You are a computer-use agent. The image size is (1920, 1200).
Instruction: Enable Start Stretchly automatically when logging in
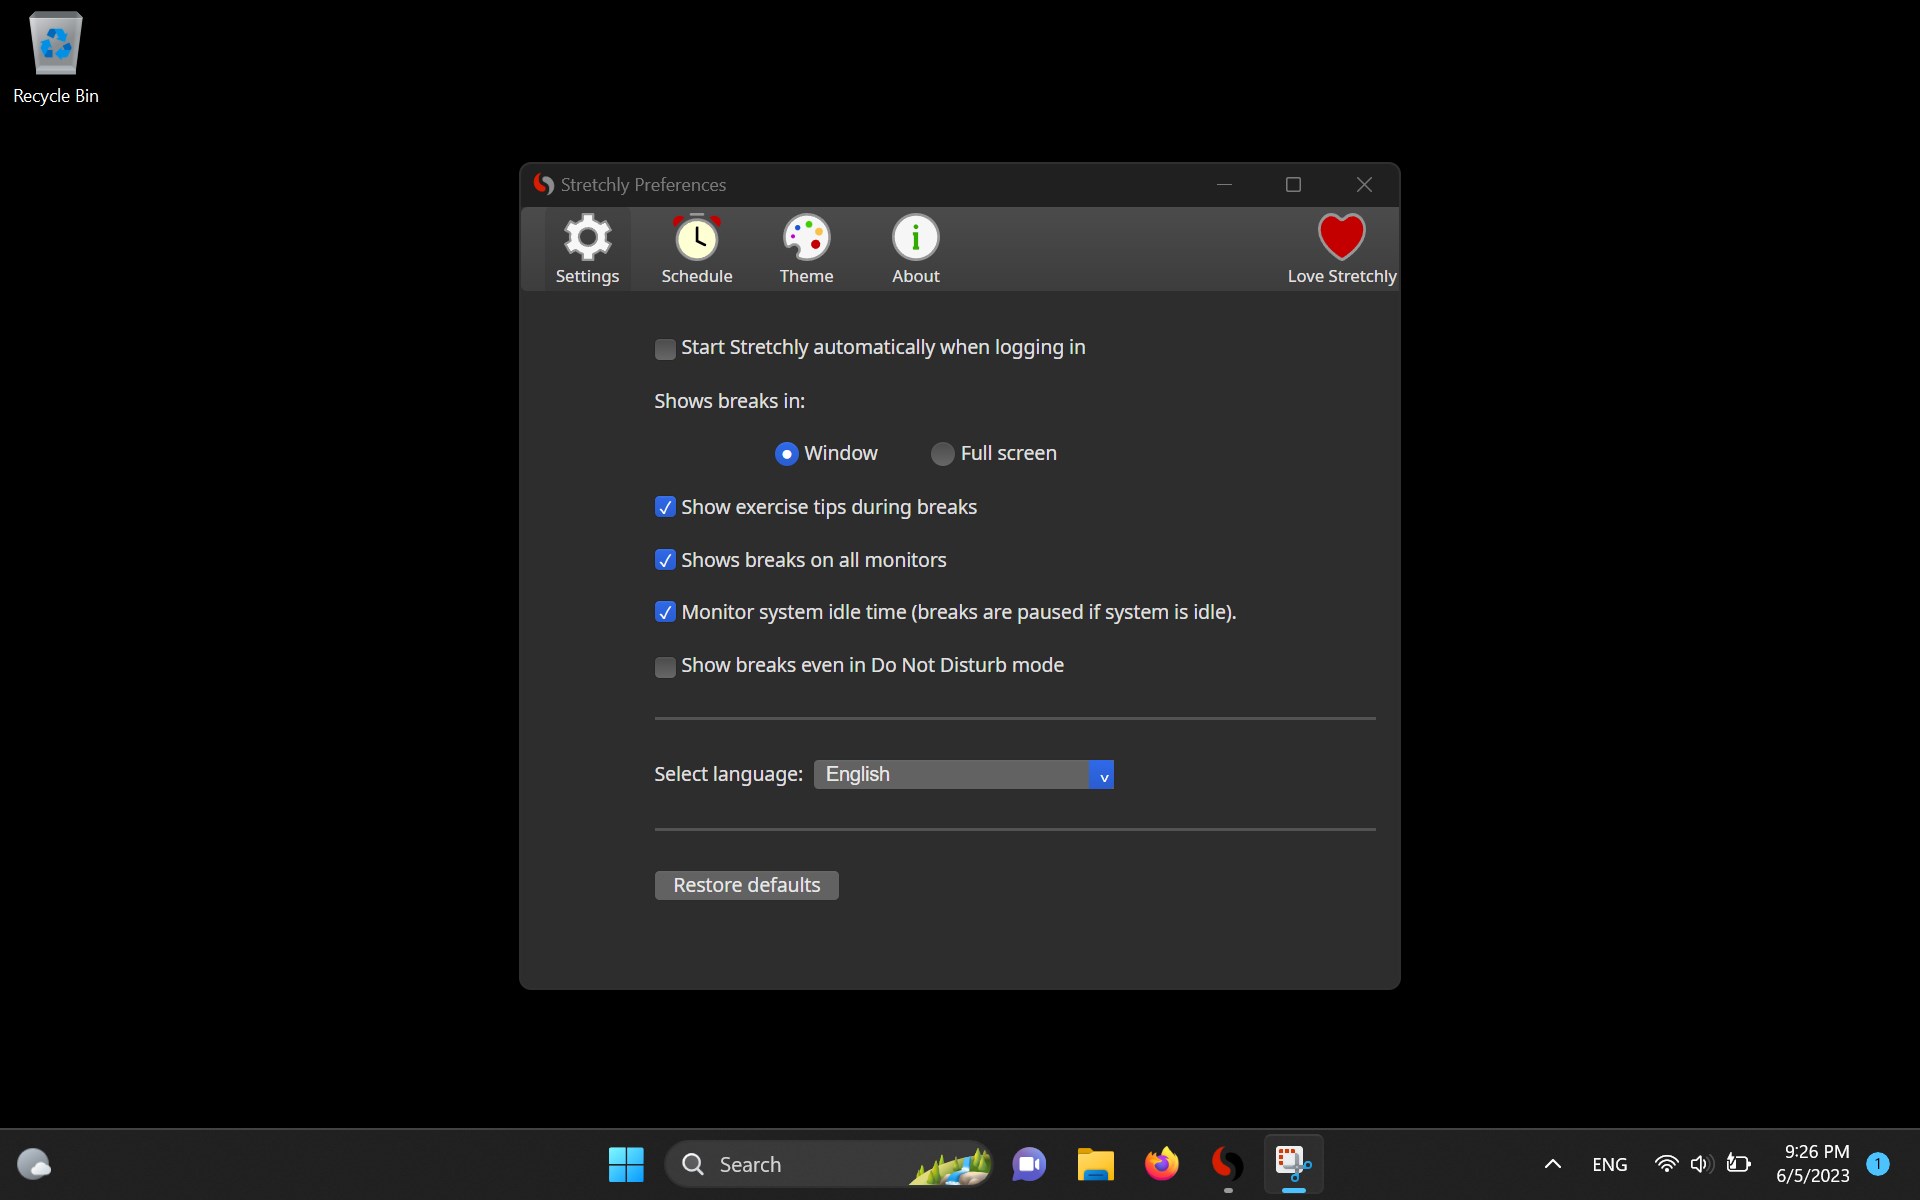[x=665, y=349]
